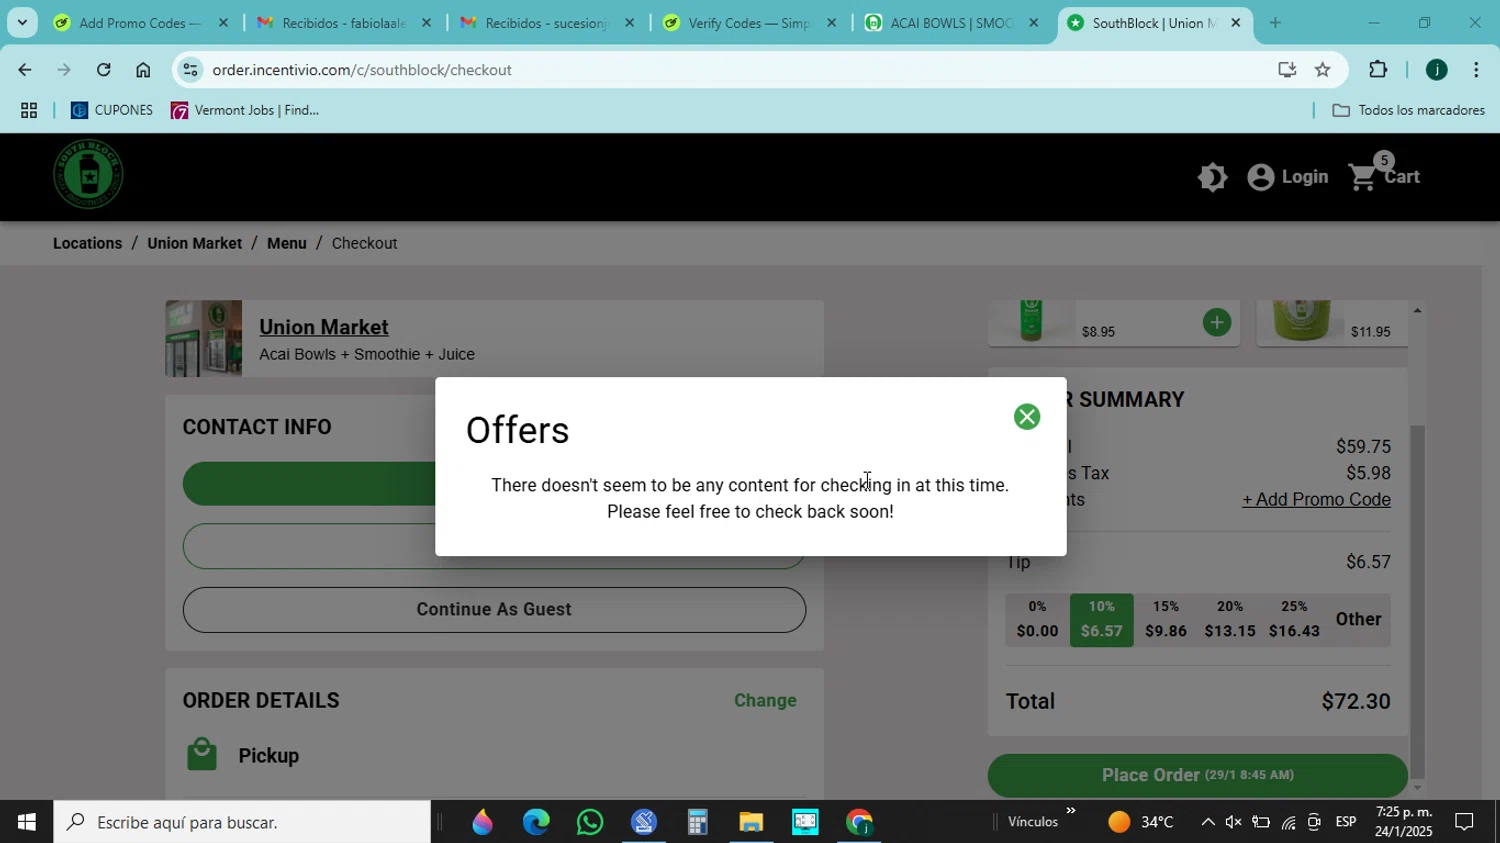
Task: Choose Other tip amount
Action: 1358,619
